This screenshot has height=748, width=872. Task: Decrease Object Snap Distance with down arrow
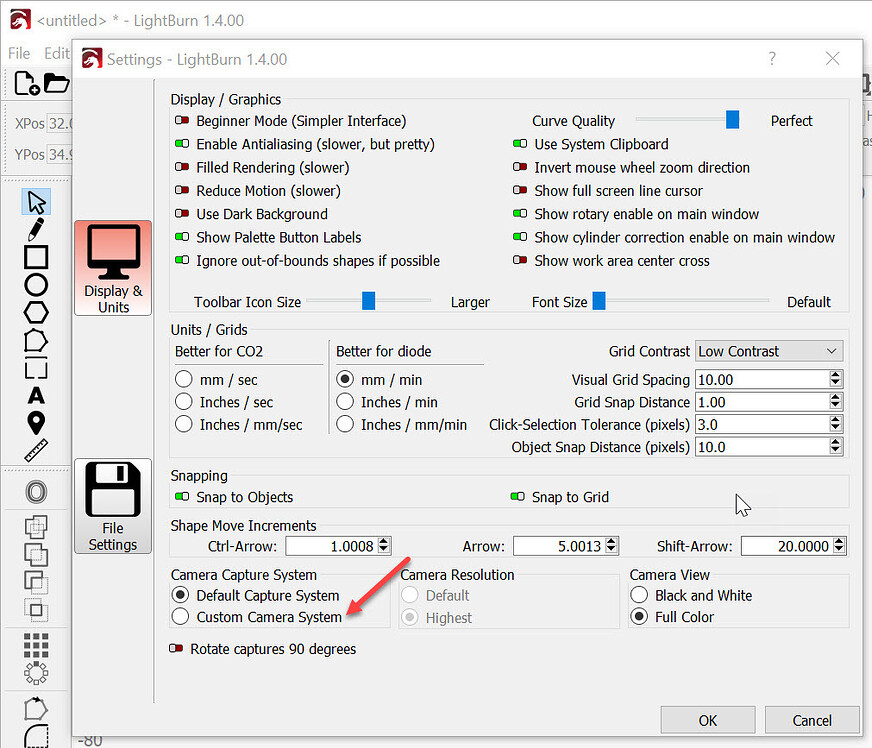coord(836,452)
